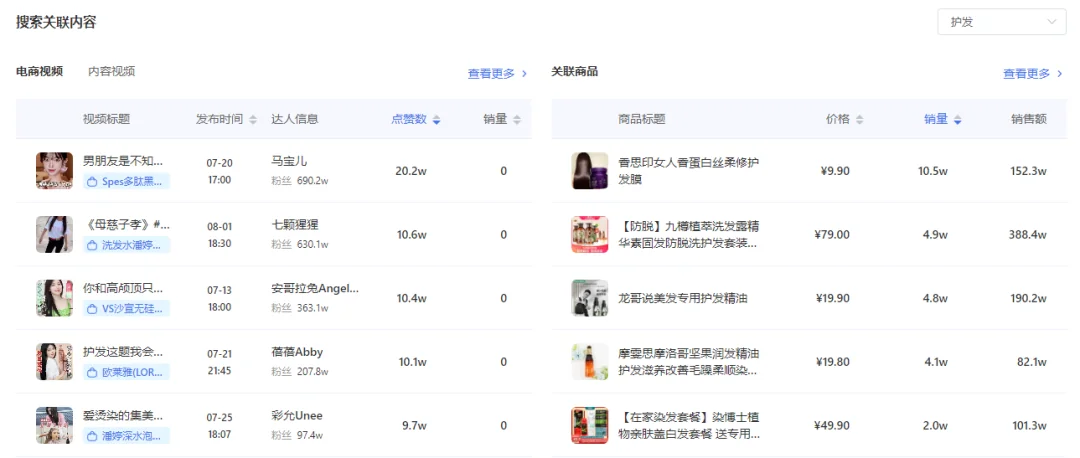Click the 销售额 column header

coord(1029,119)
